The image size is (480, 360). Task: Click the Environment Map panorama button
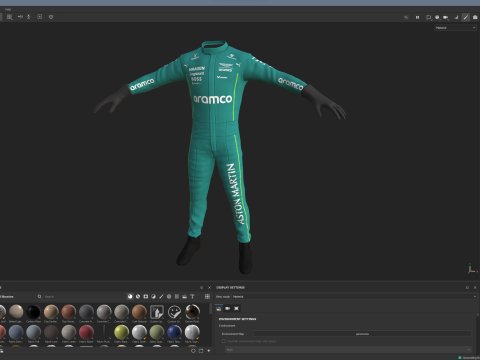[362, 334]
